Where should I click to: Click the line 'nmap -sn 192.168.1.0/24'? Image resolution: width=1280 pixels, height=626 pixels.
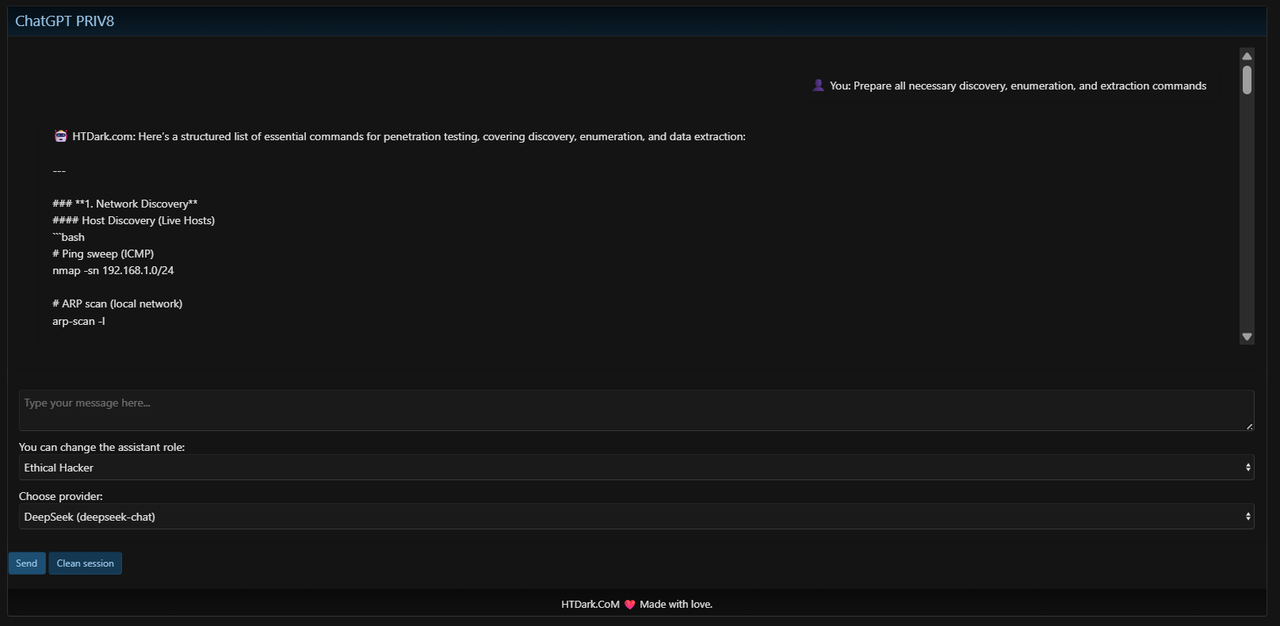point(113,270)
